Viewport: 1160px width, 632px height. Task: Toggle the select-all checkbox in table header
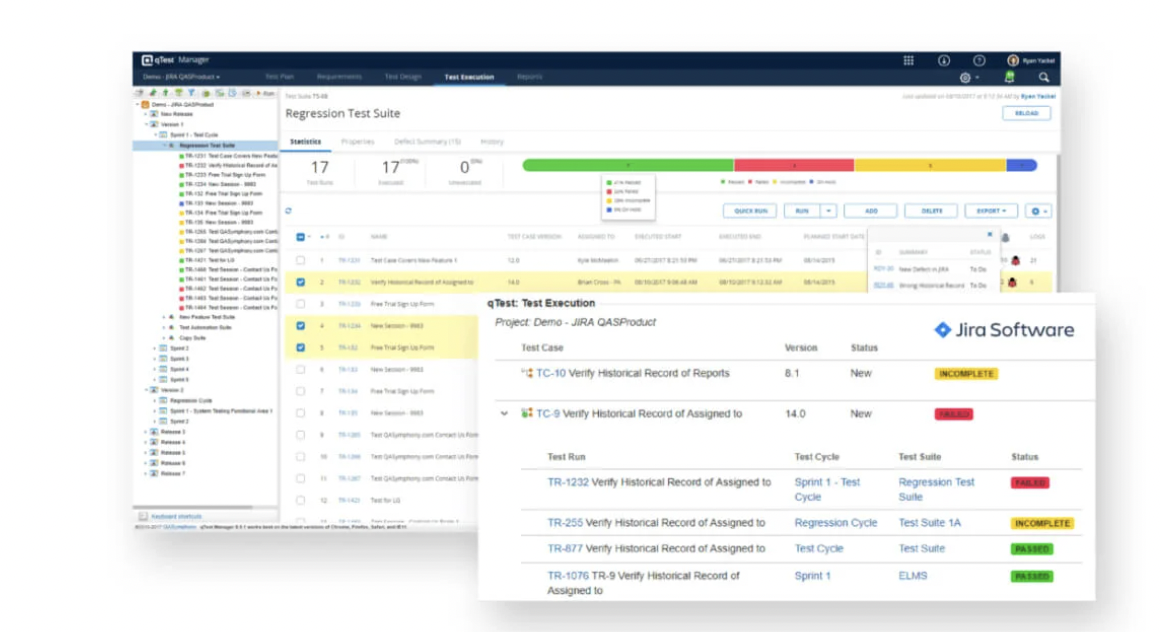tap(300, 237)
